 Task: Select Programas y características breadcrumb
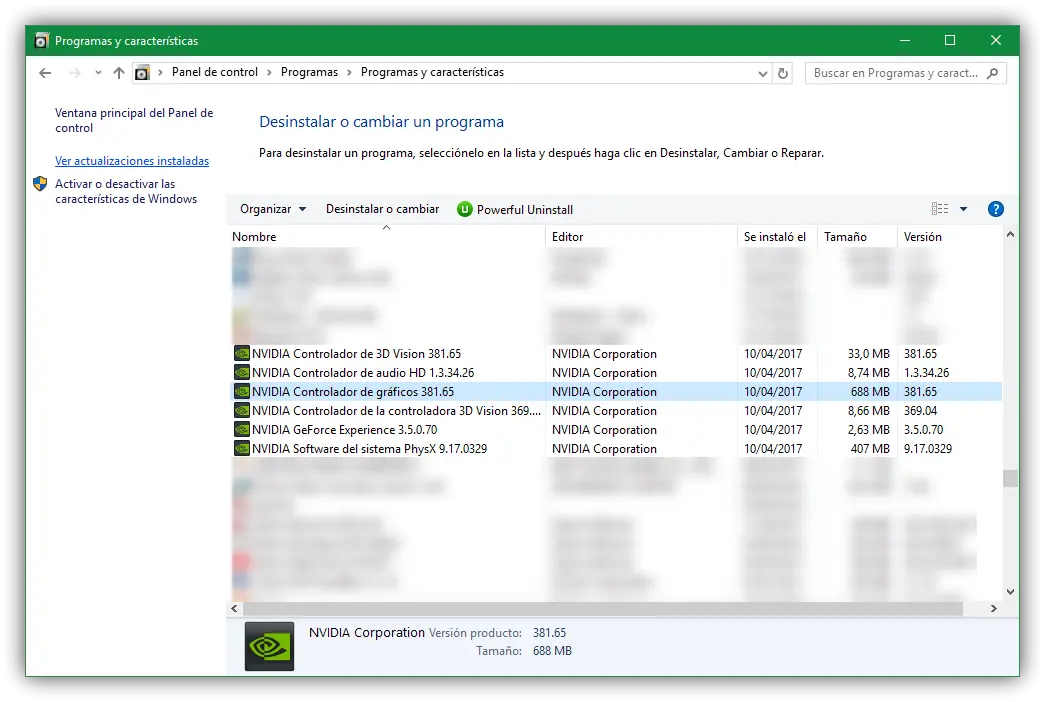point(432,72)
